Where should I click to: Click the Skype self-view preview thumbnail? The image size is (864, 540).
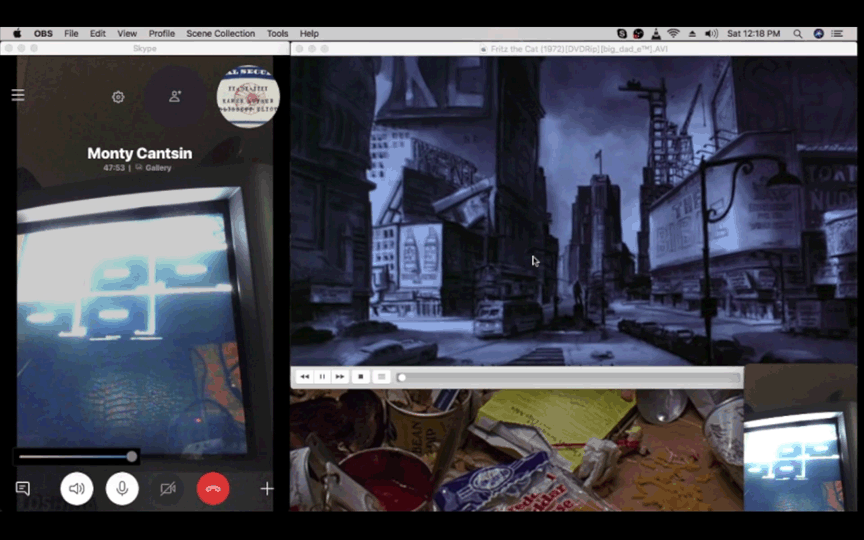[x=800, y=438]
